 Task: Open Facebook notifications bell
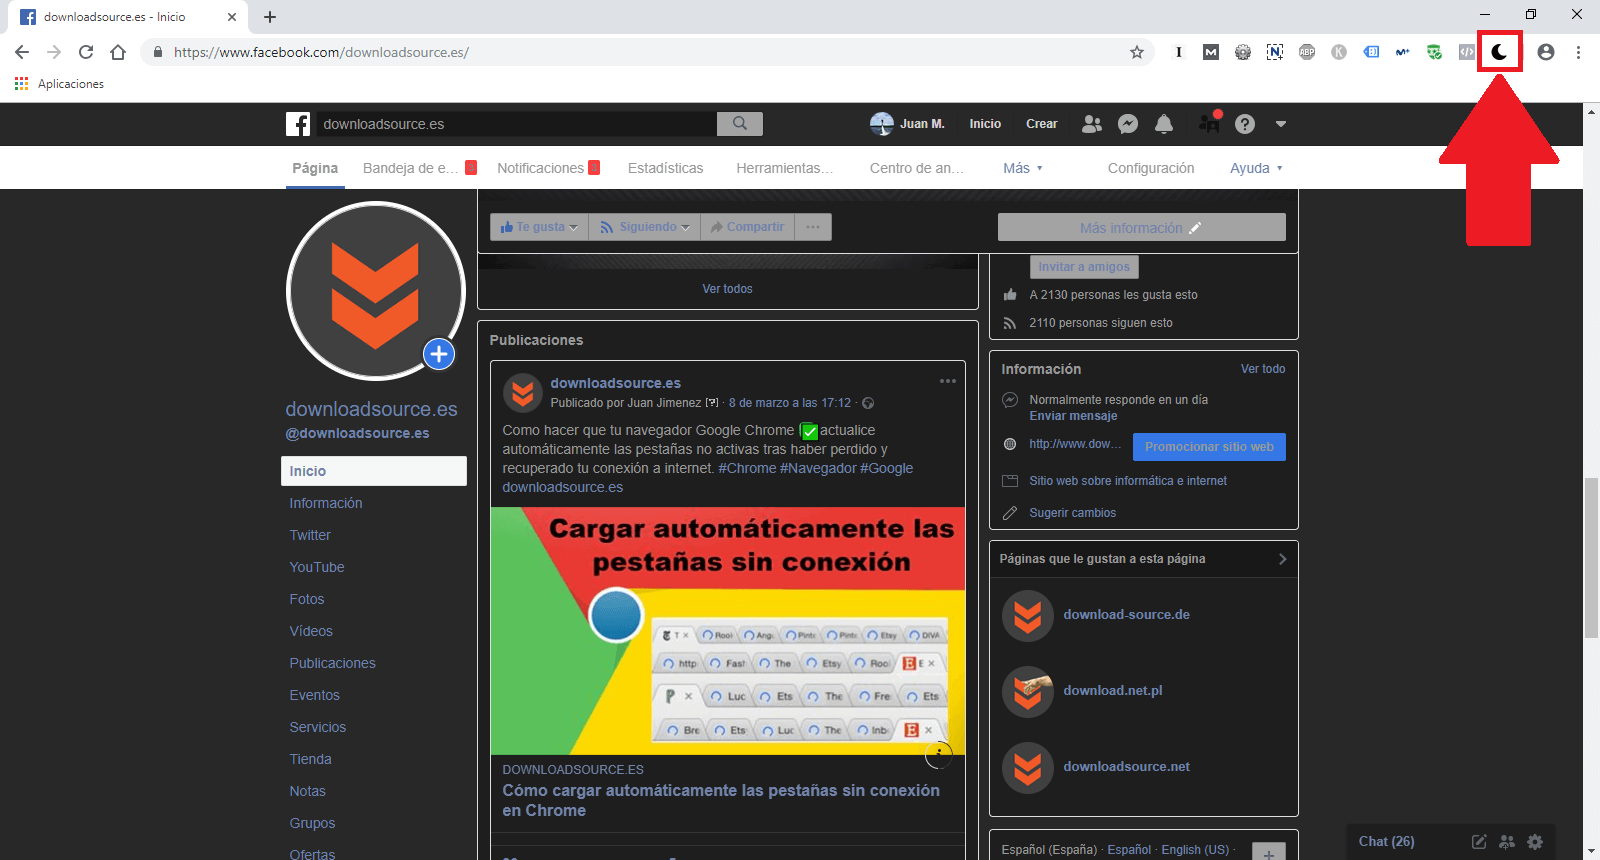1164,124
